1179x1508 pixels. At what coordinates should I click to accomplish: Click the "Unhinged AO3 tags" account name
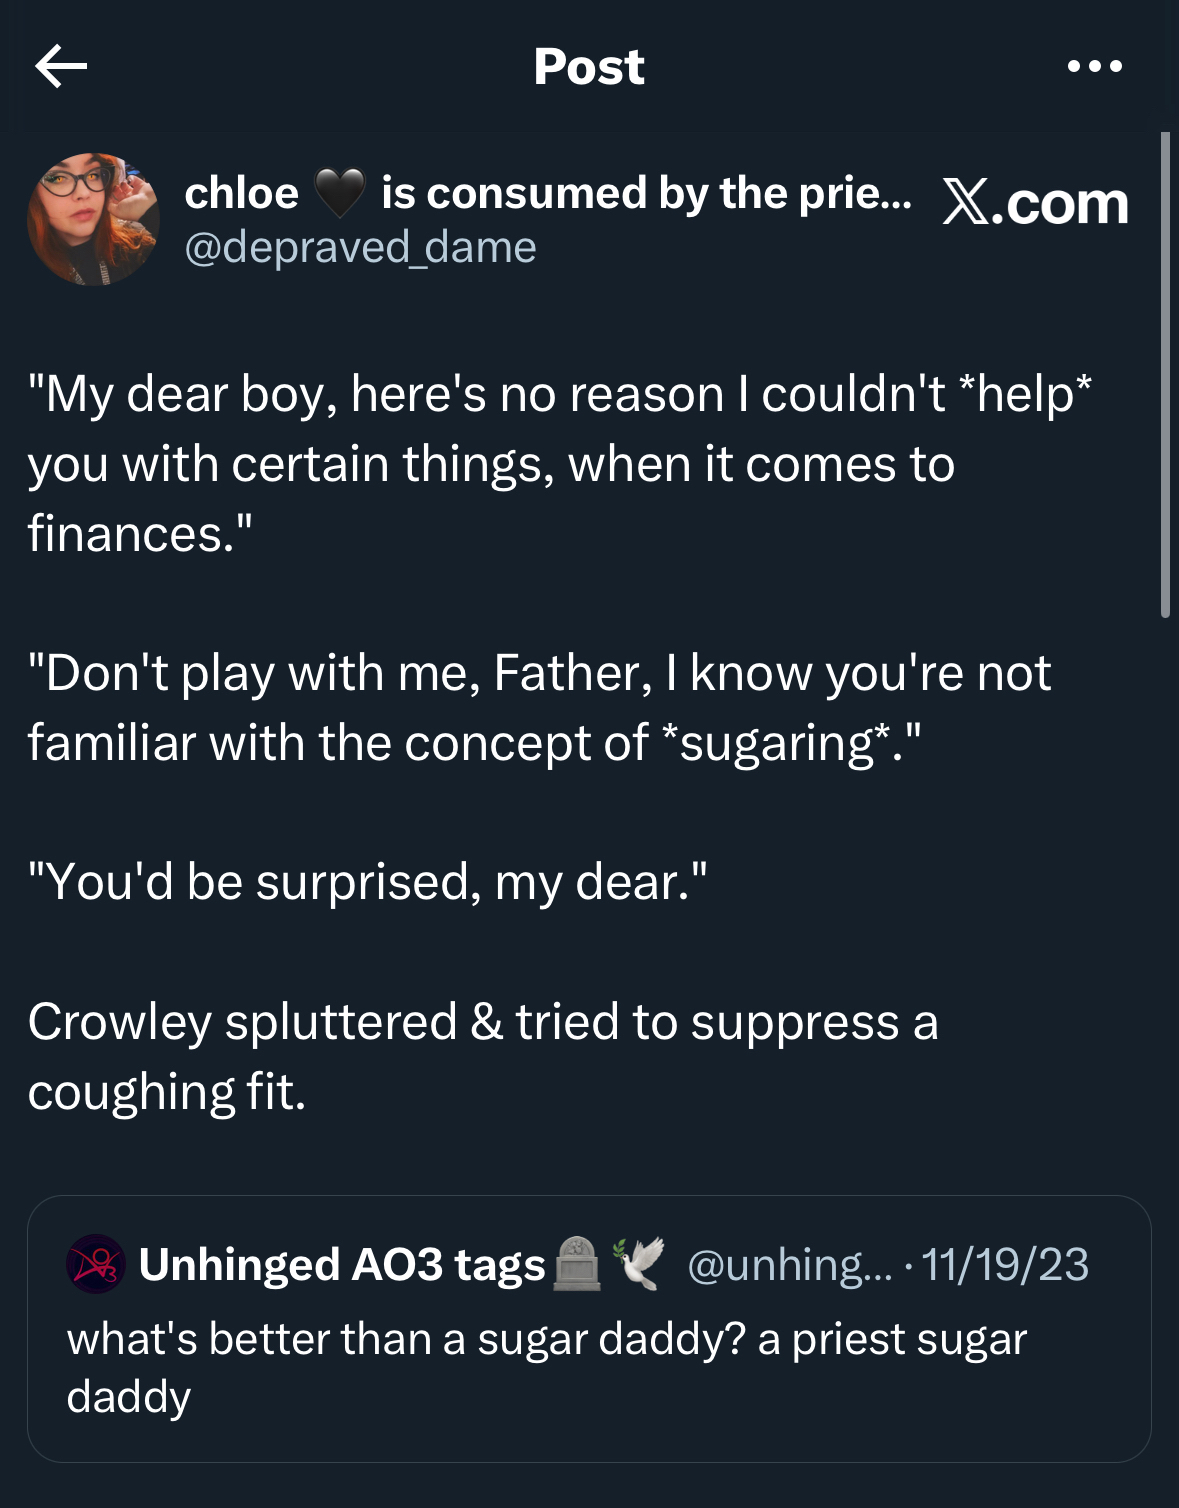(341, 1264)
